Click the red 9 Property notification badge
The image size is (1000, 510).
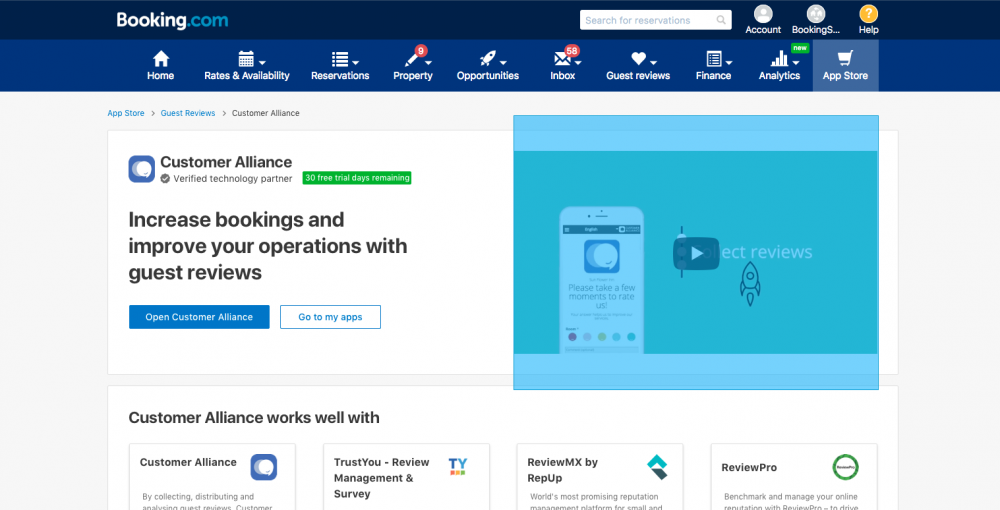pos(420,50)
